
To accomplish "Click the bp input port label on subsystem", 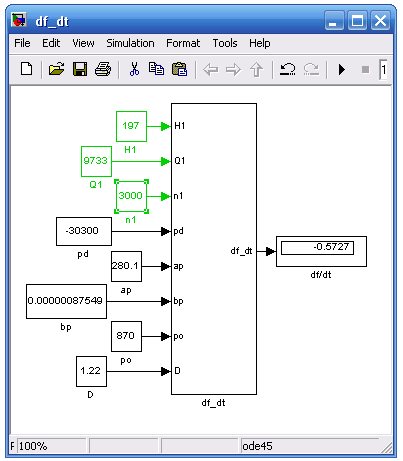I will (x=178, y=301).
